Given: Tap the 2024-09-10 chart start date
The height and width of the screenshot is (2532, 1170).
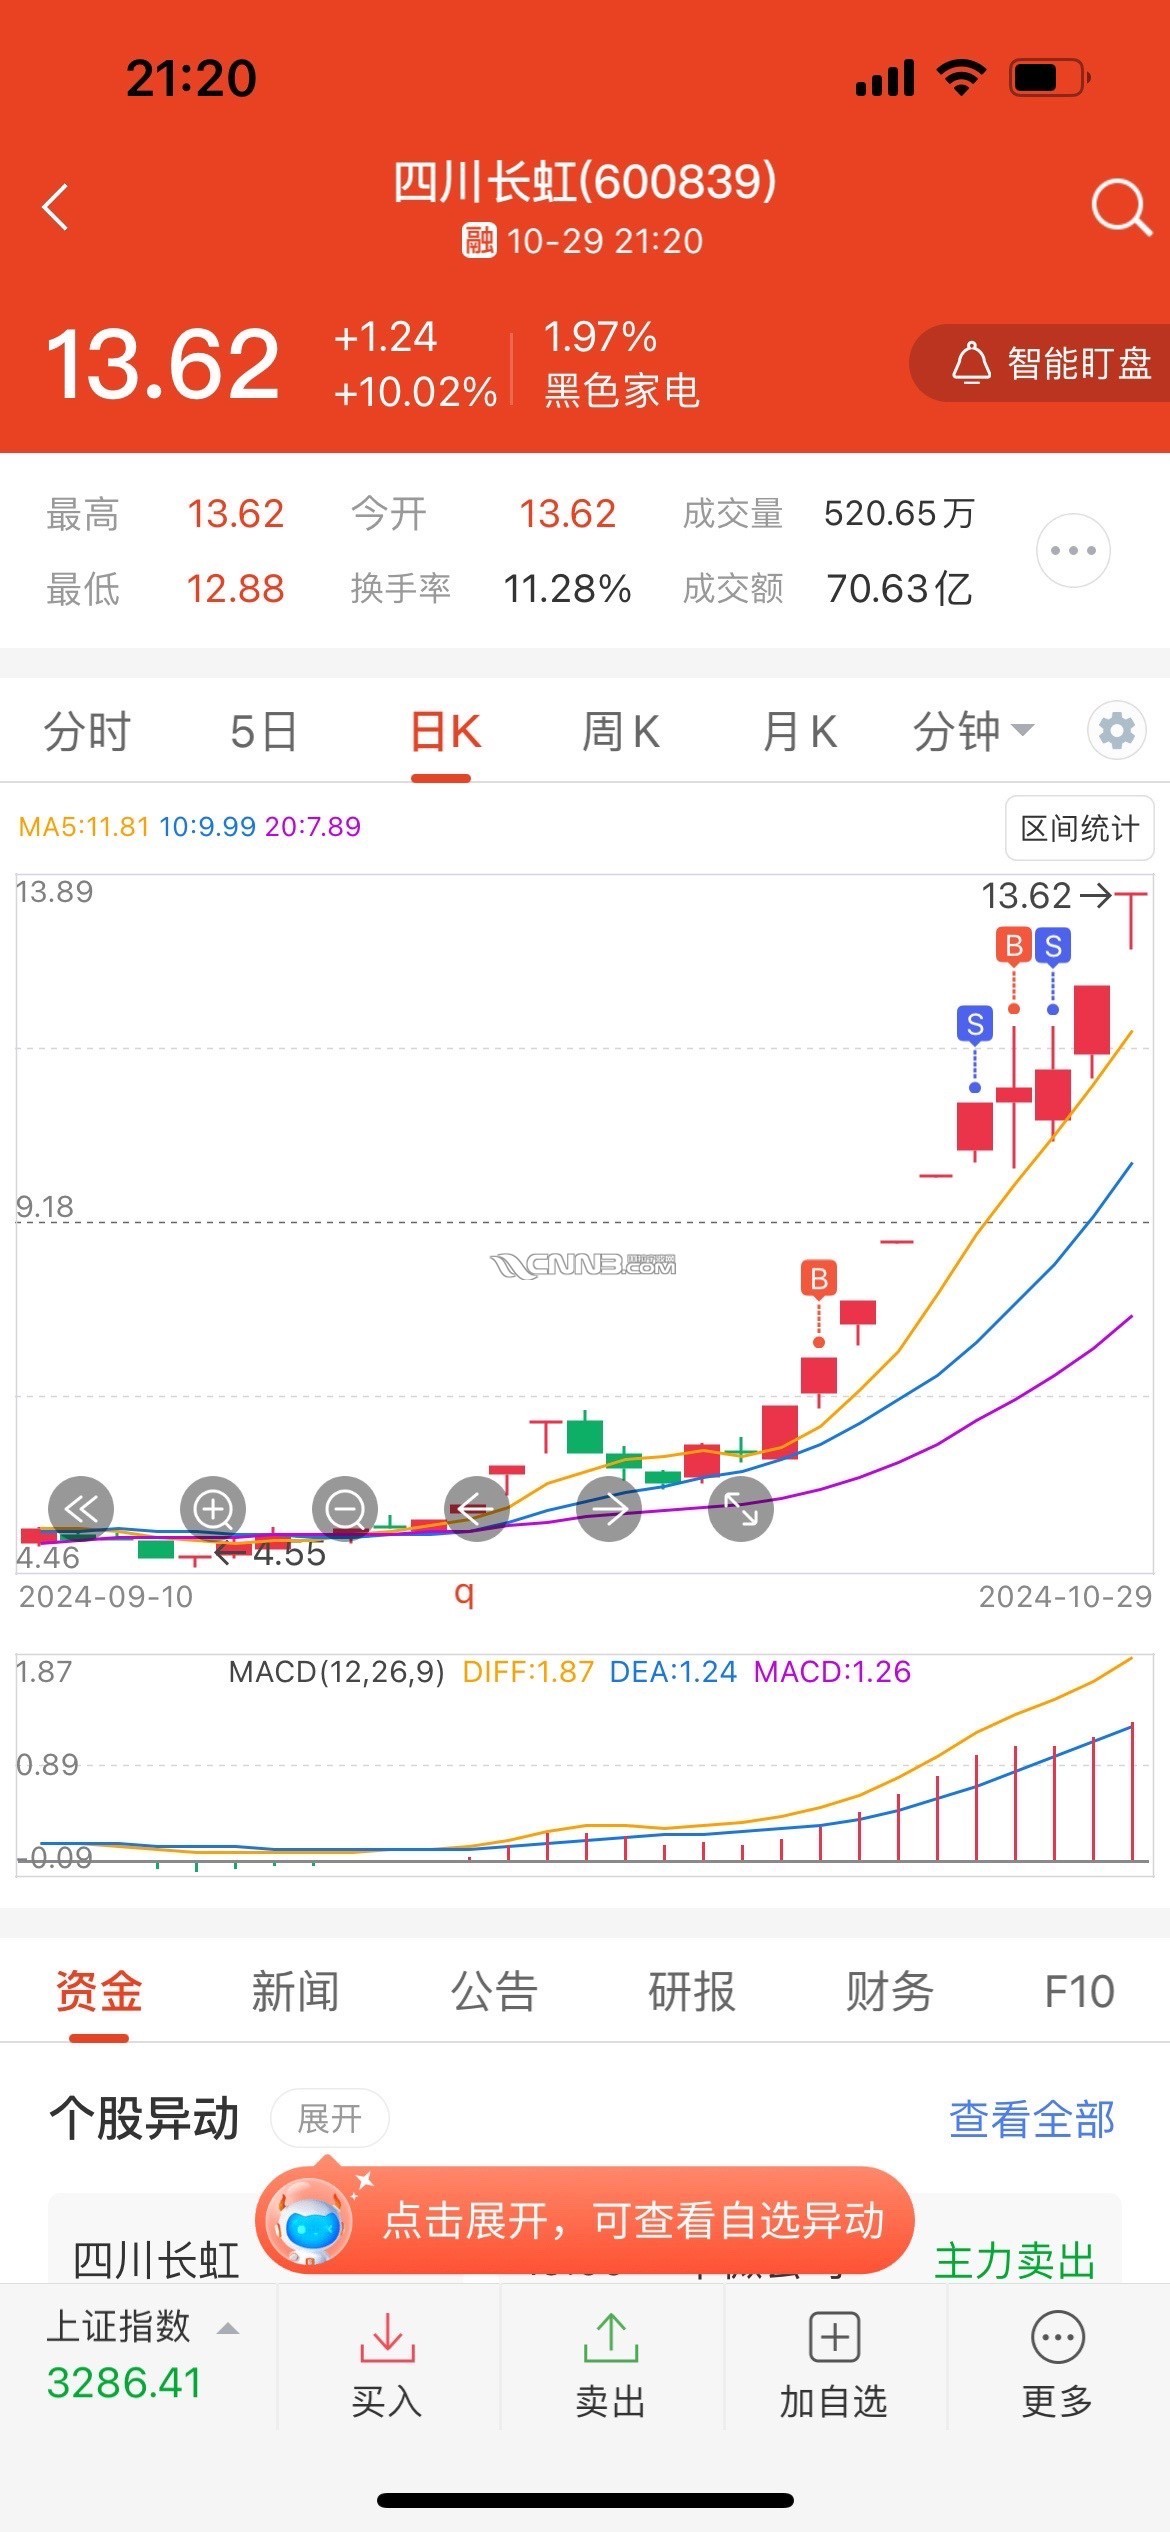Looking at the screenshot, I should pos(106,1597).
